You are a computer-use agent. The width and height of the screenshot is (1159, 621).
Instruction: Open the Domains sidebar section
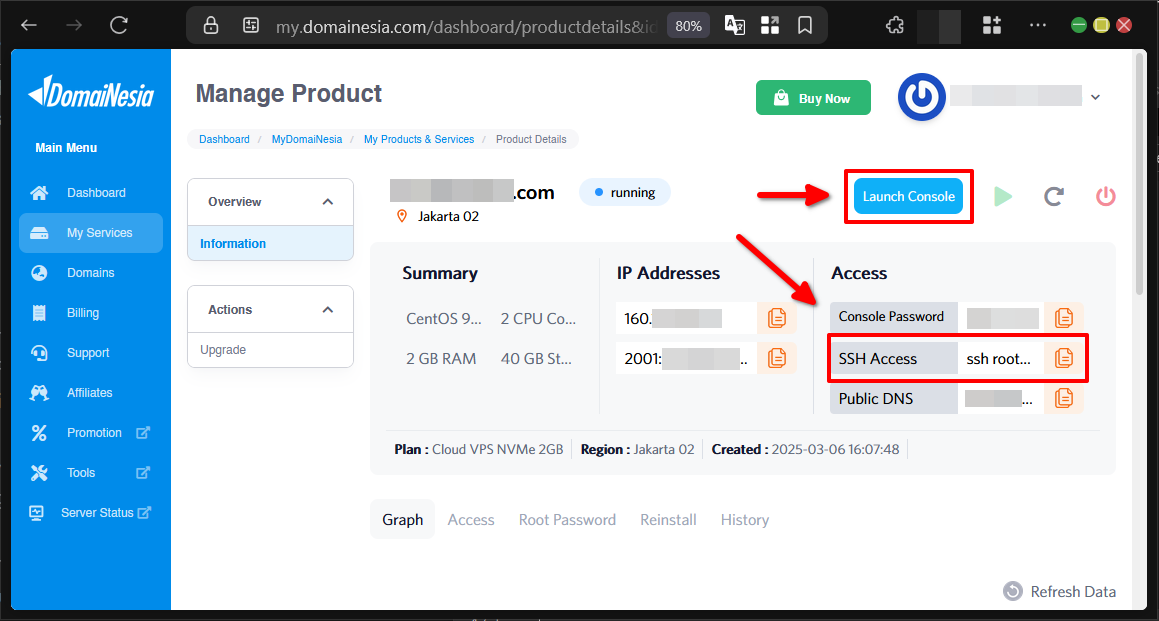click(90, 272)
